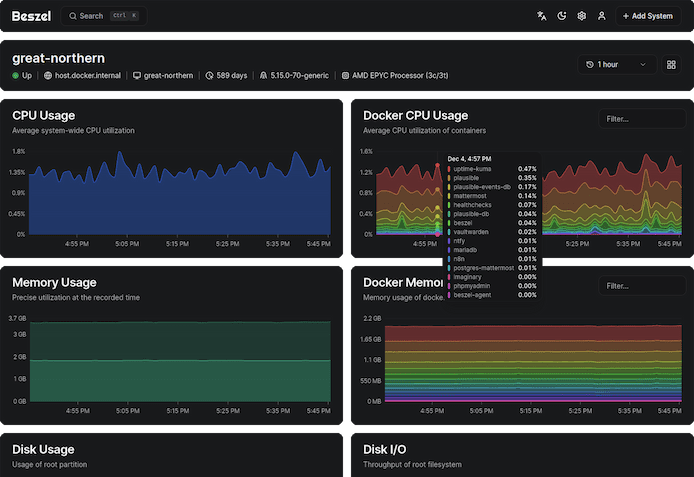This screenshot has height=477, width=694.
Task: Click the globe icon beside host.docker.internal
Action: (47, 75)
